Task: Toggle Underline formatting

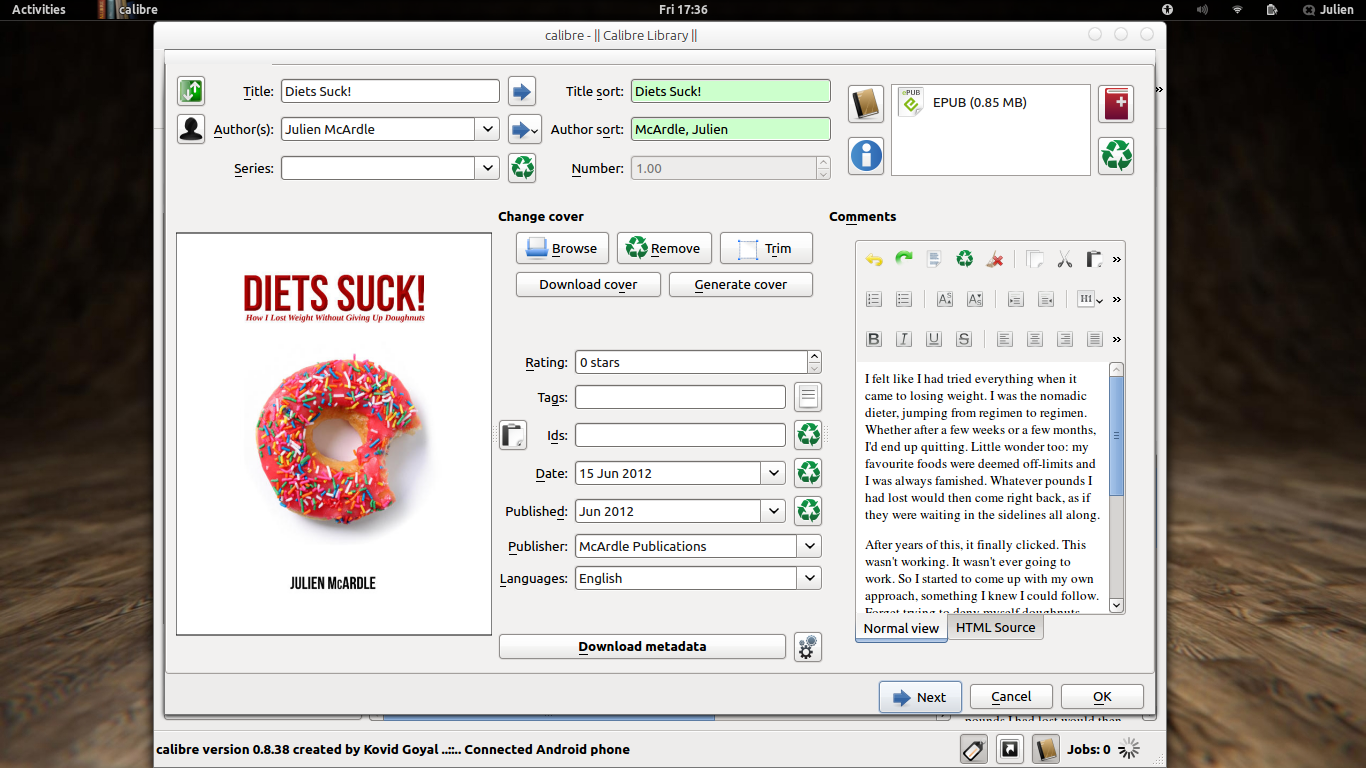Action: pos(934,339)
